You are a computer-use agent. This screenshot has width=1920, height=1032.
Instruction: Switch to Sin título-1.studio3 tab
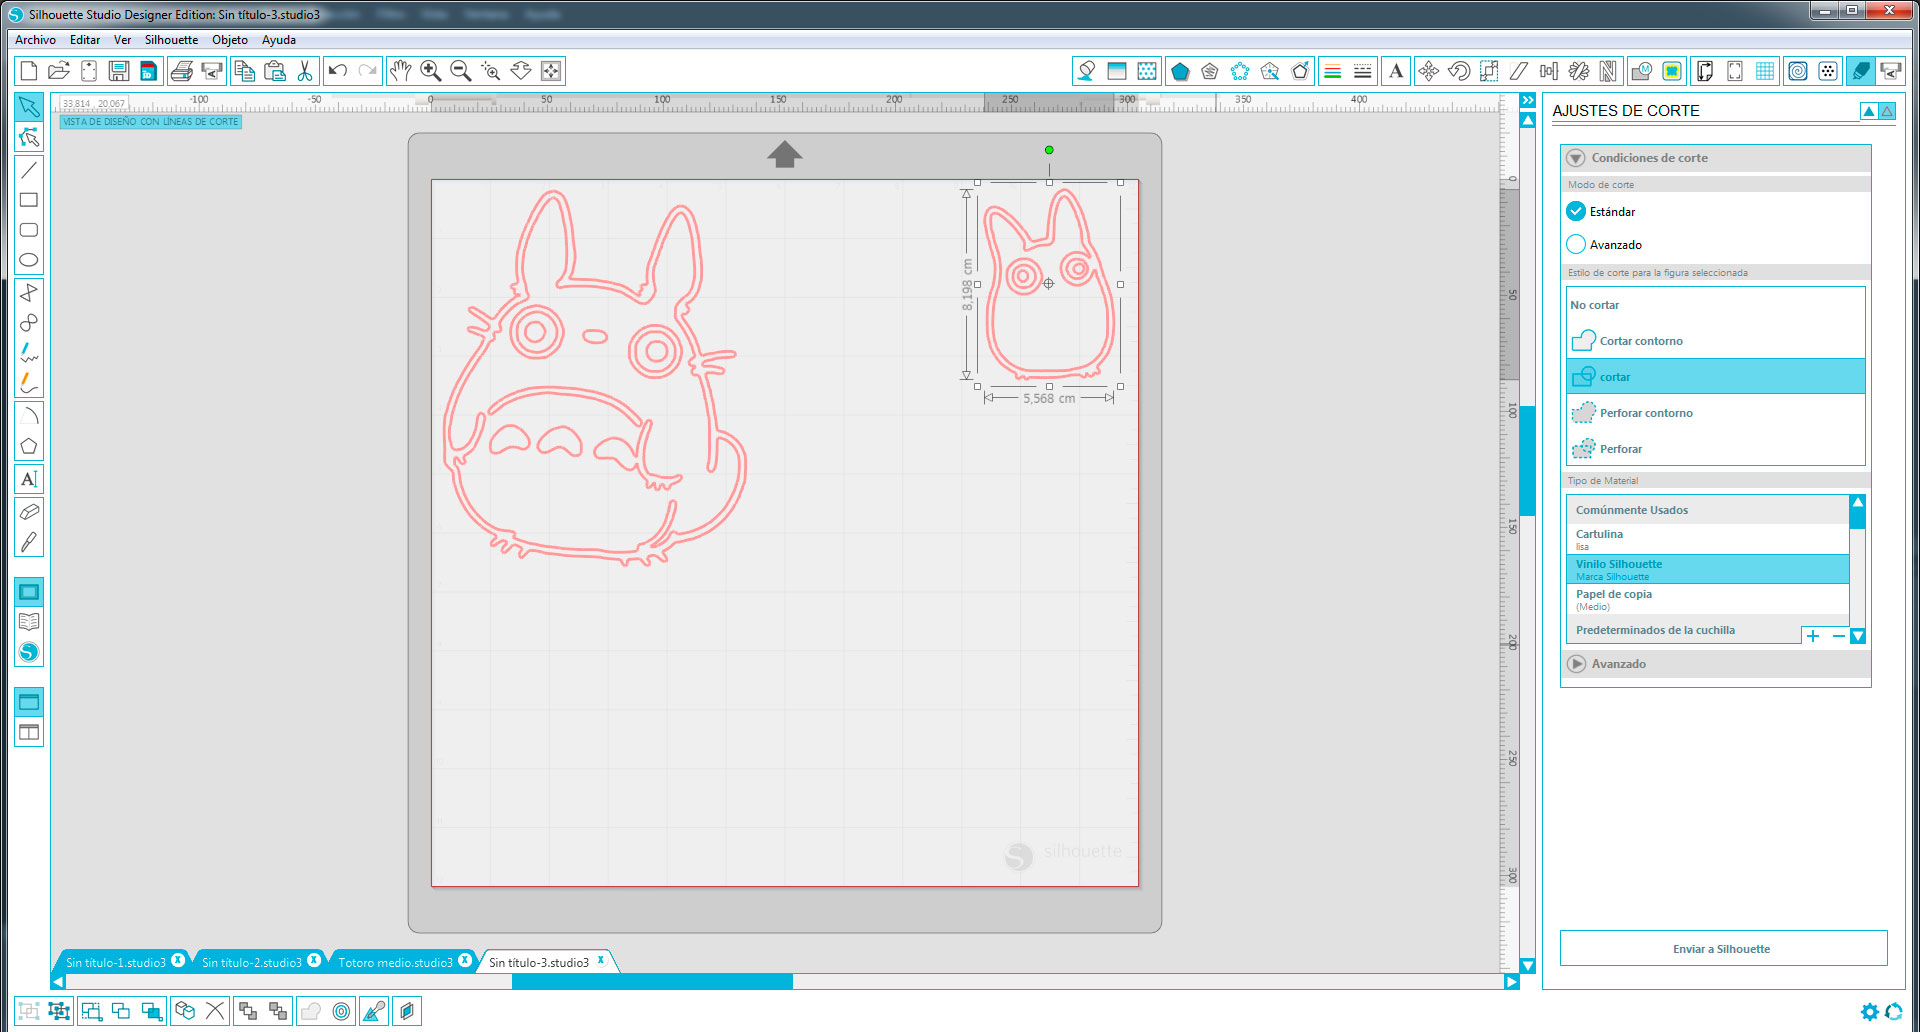[115, 962]
